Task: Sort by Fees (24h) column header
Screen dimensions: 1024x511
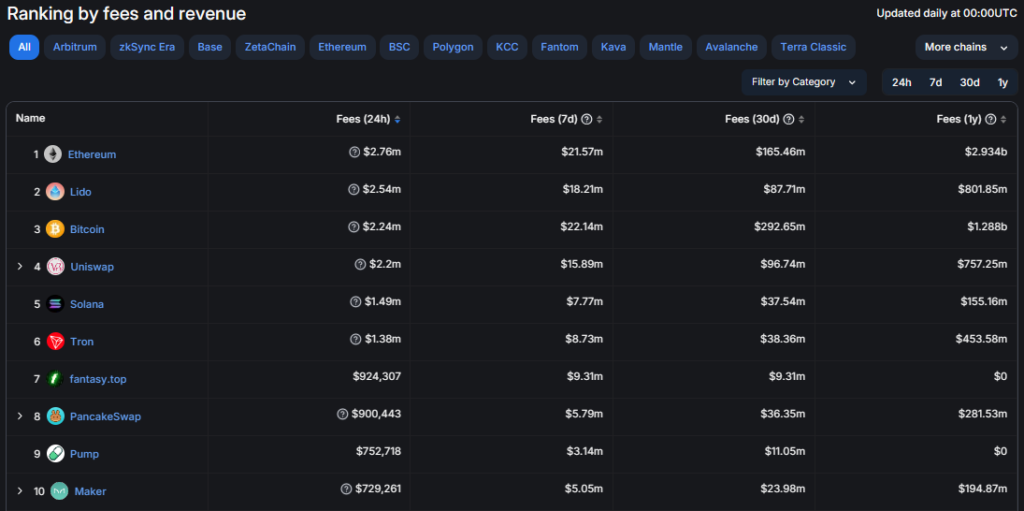Action: click(366, 119)
